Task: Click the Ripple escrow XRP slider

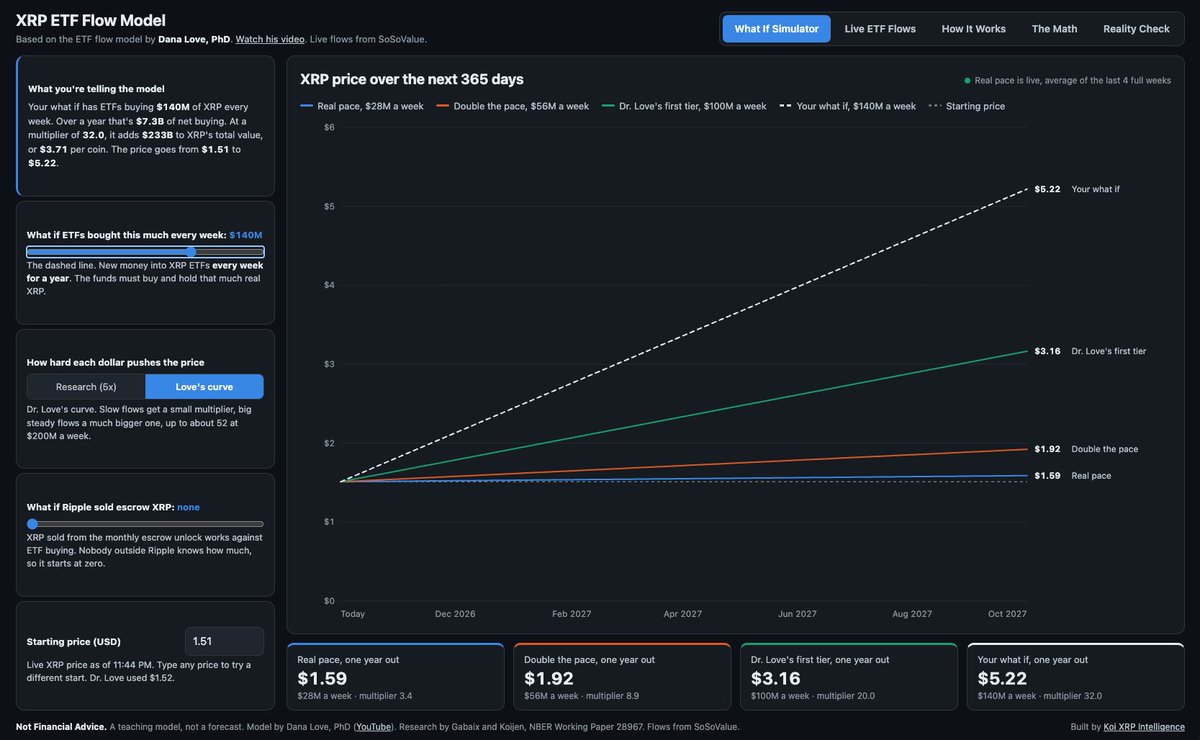Action: click(x=145, y=524)
